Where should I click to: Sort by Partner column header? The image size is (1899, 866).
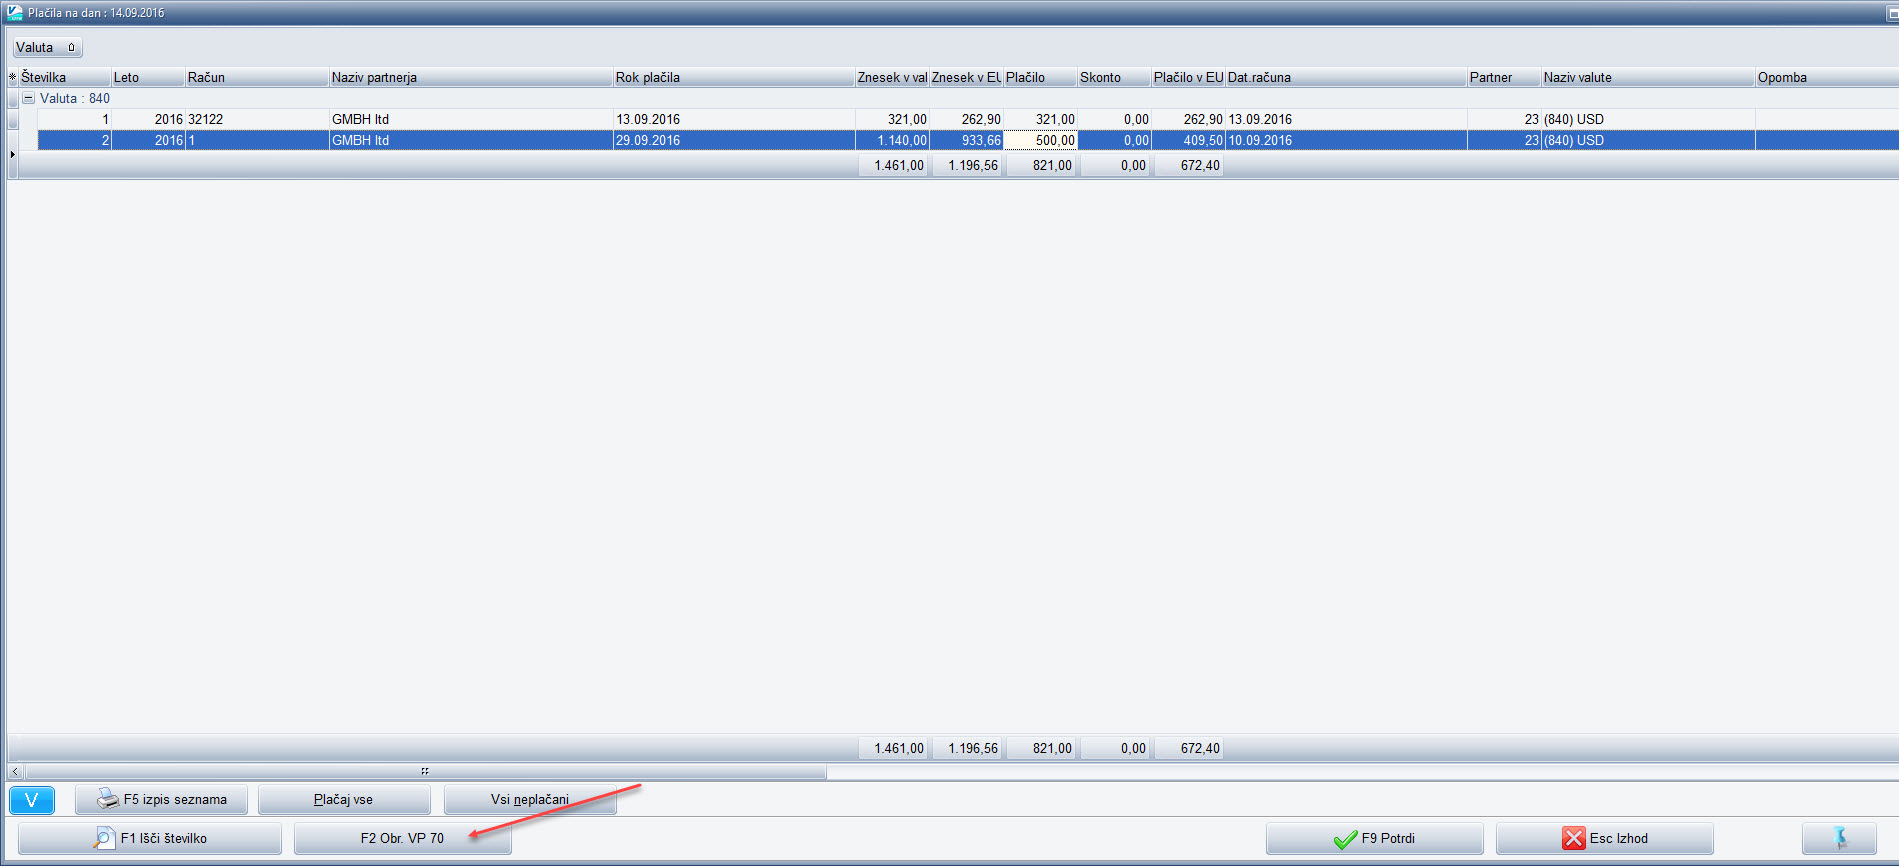pos(1504,77)
